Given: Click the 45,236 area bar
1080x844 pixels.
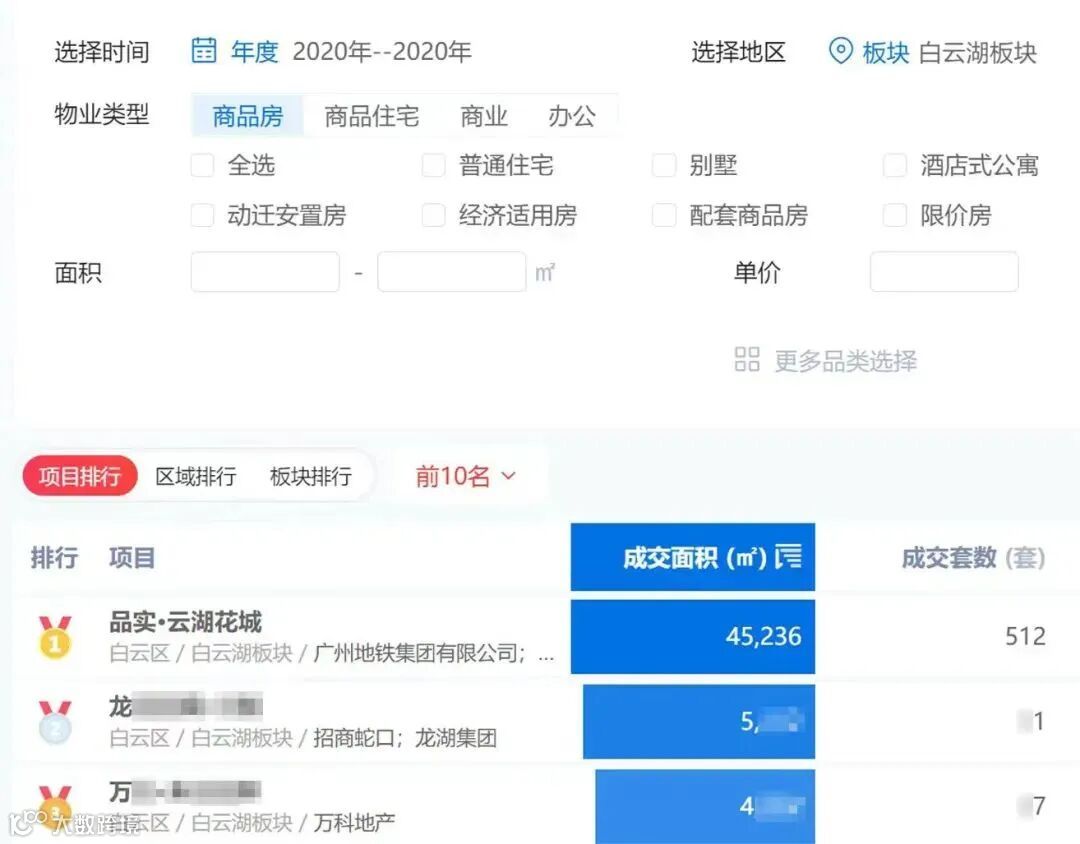Looking at the screenshot, I should click(693, 636).
